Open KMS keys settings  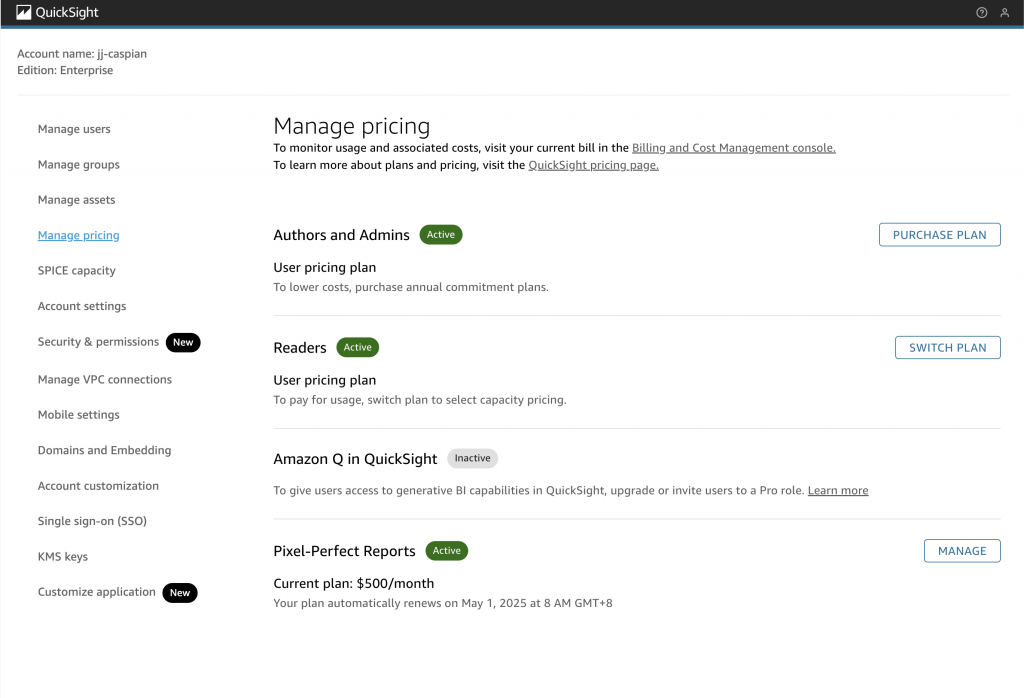[63, 557]
